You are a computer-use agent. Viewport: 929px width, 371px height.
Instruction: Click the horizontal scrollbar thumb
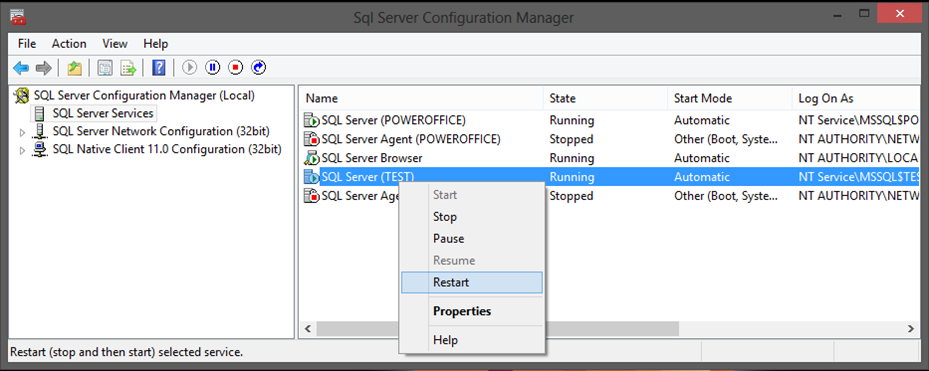(x=497, y=328)
